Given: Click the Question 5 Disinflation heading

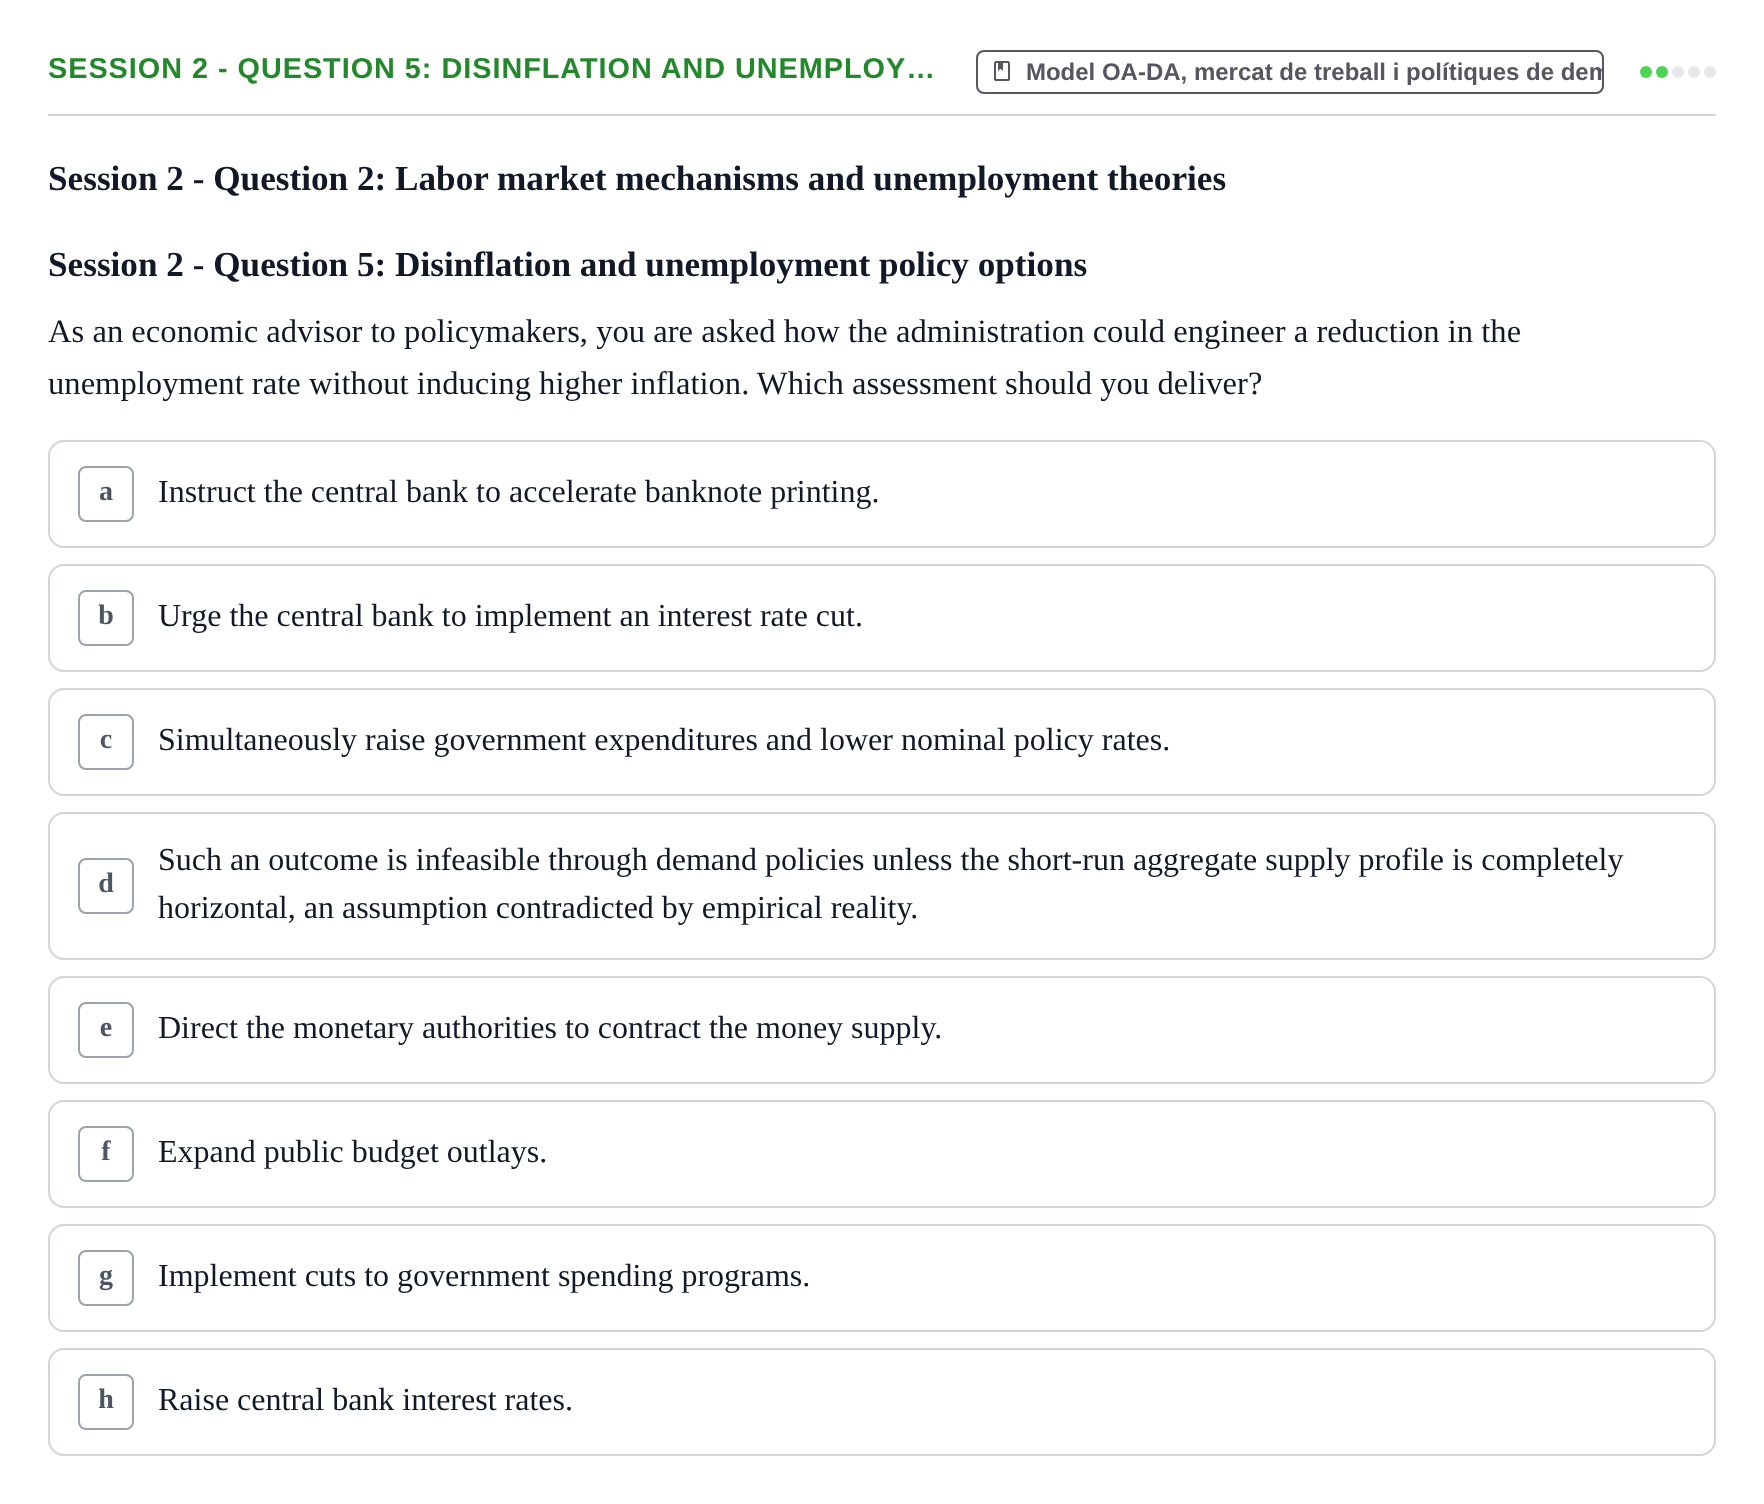Looking at the screenshot, I should 567,265.
